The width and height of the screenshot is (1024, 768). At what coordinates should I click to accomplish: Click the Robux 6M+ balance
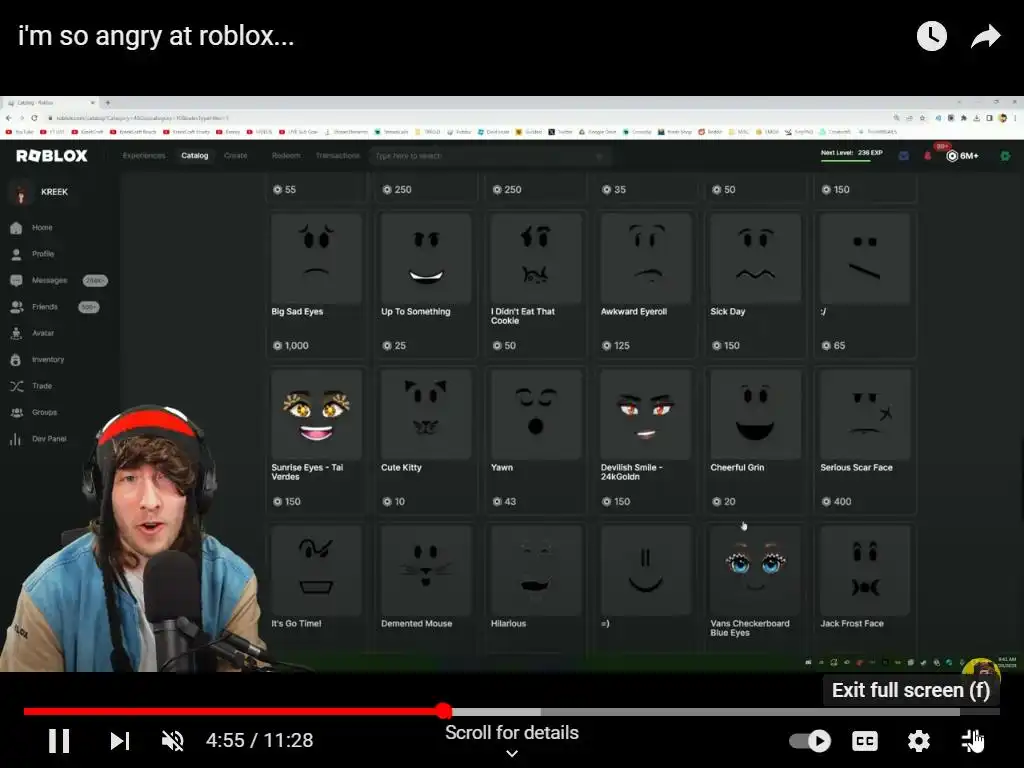[963, 156]
